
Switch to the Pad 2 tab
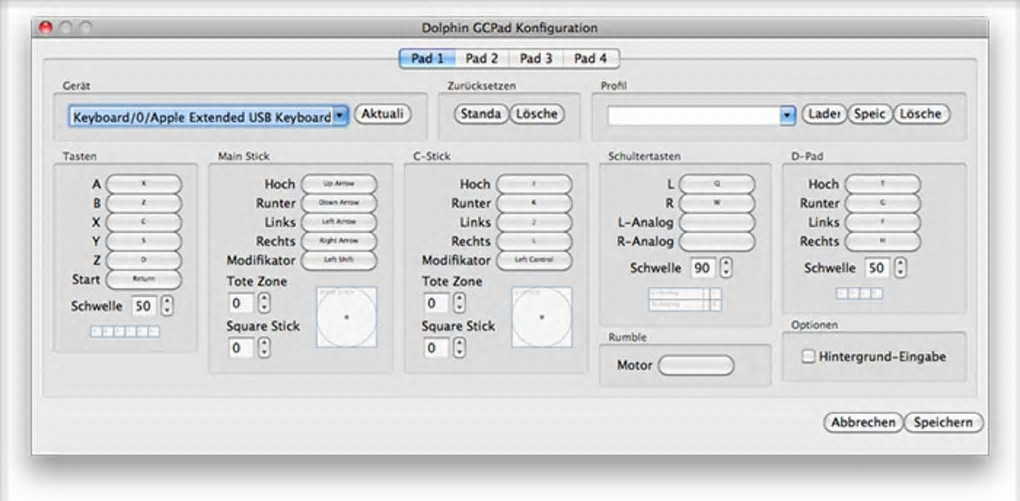(x=481, y=59)
